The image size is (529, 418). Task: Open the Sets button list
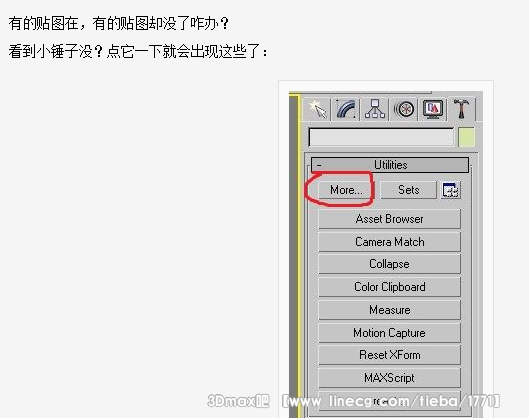click(x=409, y=190)
